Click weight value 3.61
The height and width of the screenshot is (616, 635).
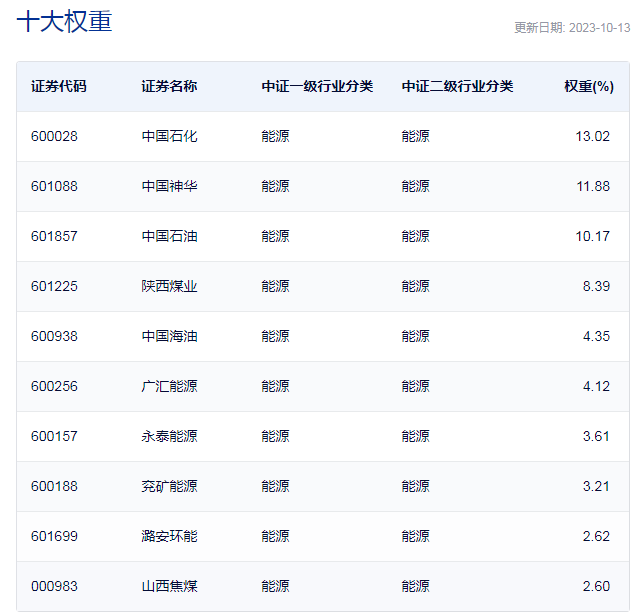(x=596, y=436)
